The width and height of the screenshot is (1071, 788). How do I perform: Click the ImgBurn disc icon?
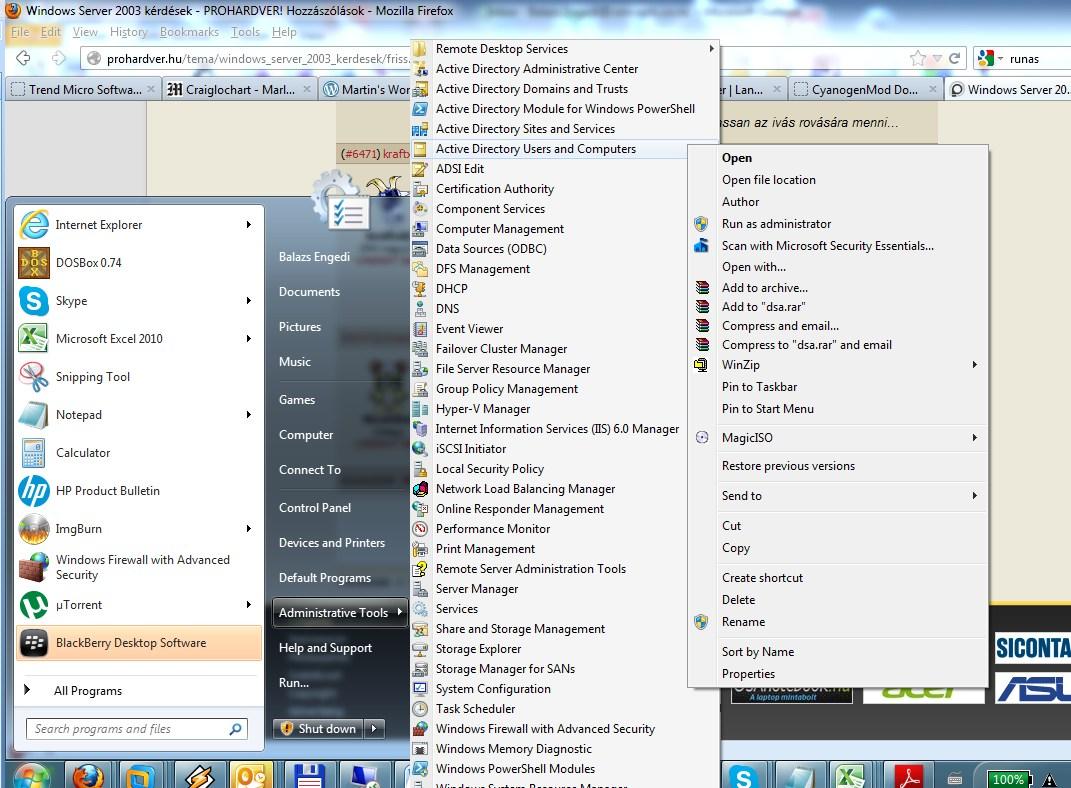coord(34,529)
